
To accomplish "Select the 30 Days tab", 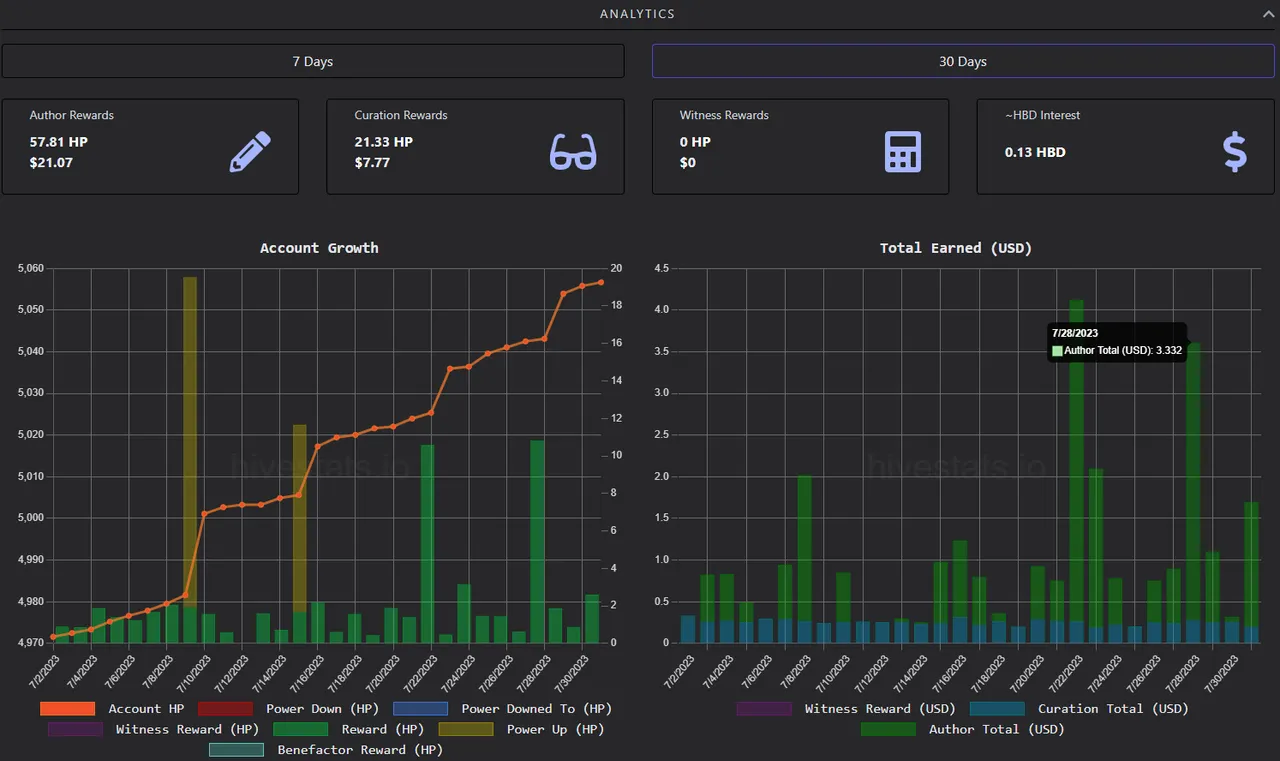I will [x=962, y=61].
